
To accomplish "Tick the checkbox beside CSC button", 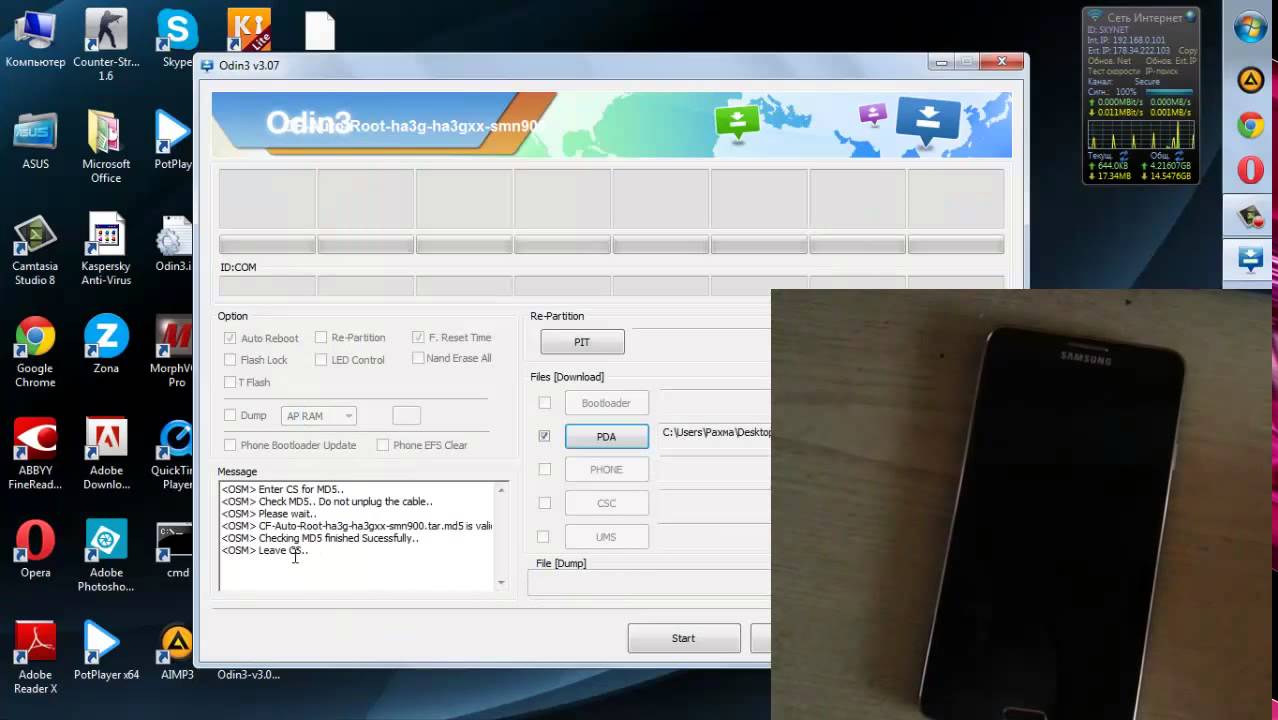I will (x=544, y=503).
